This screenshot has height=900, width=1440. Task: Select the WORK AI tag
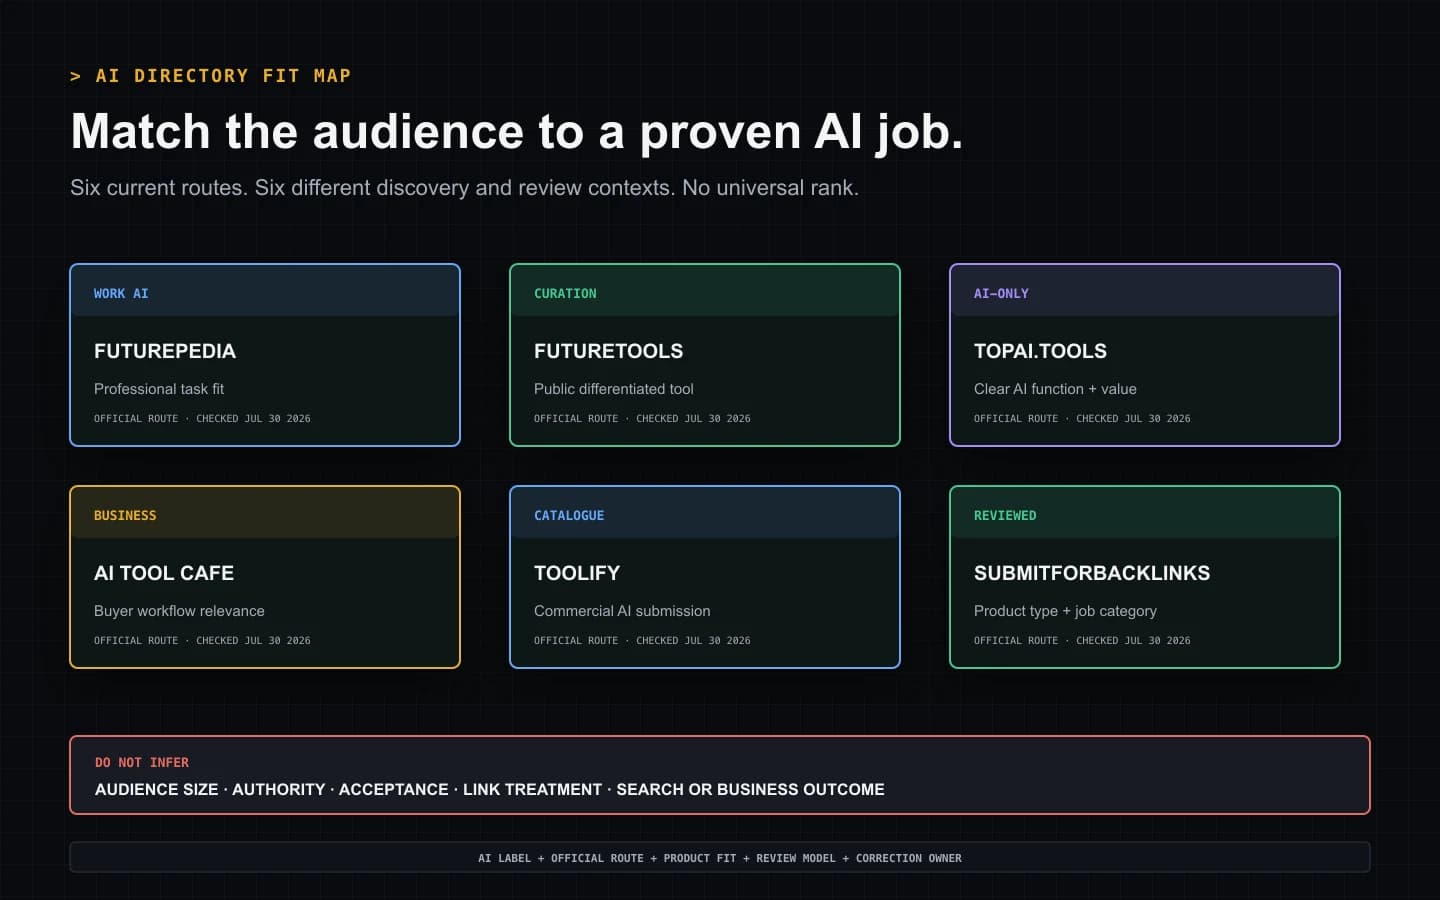point(121,293)
